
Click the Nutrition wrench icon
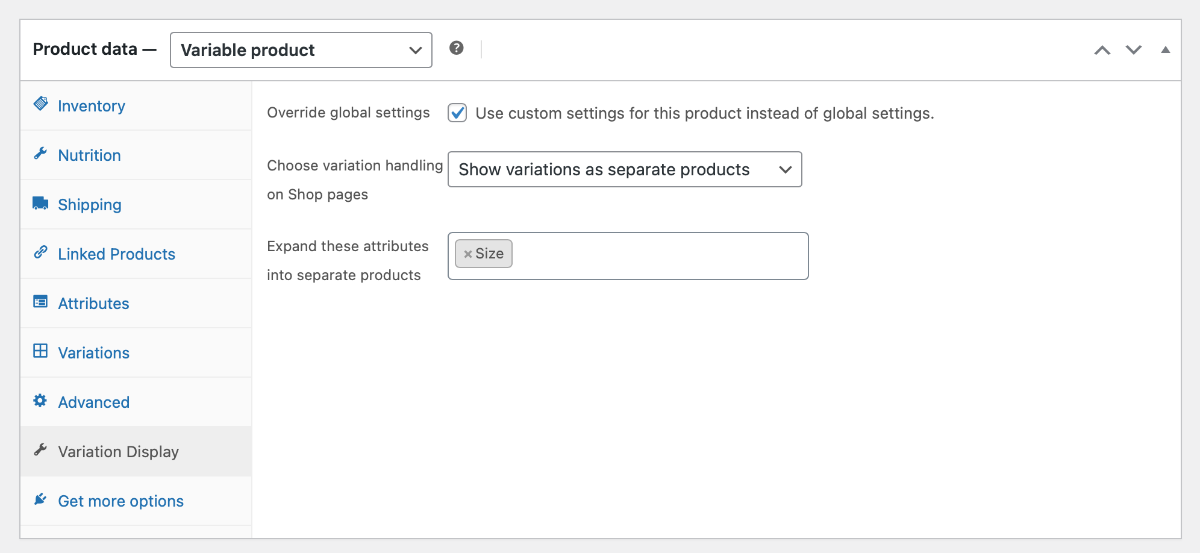point(40,154)
